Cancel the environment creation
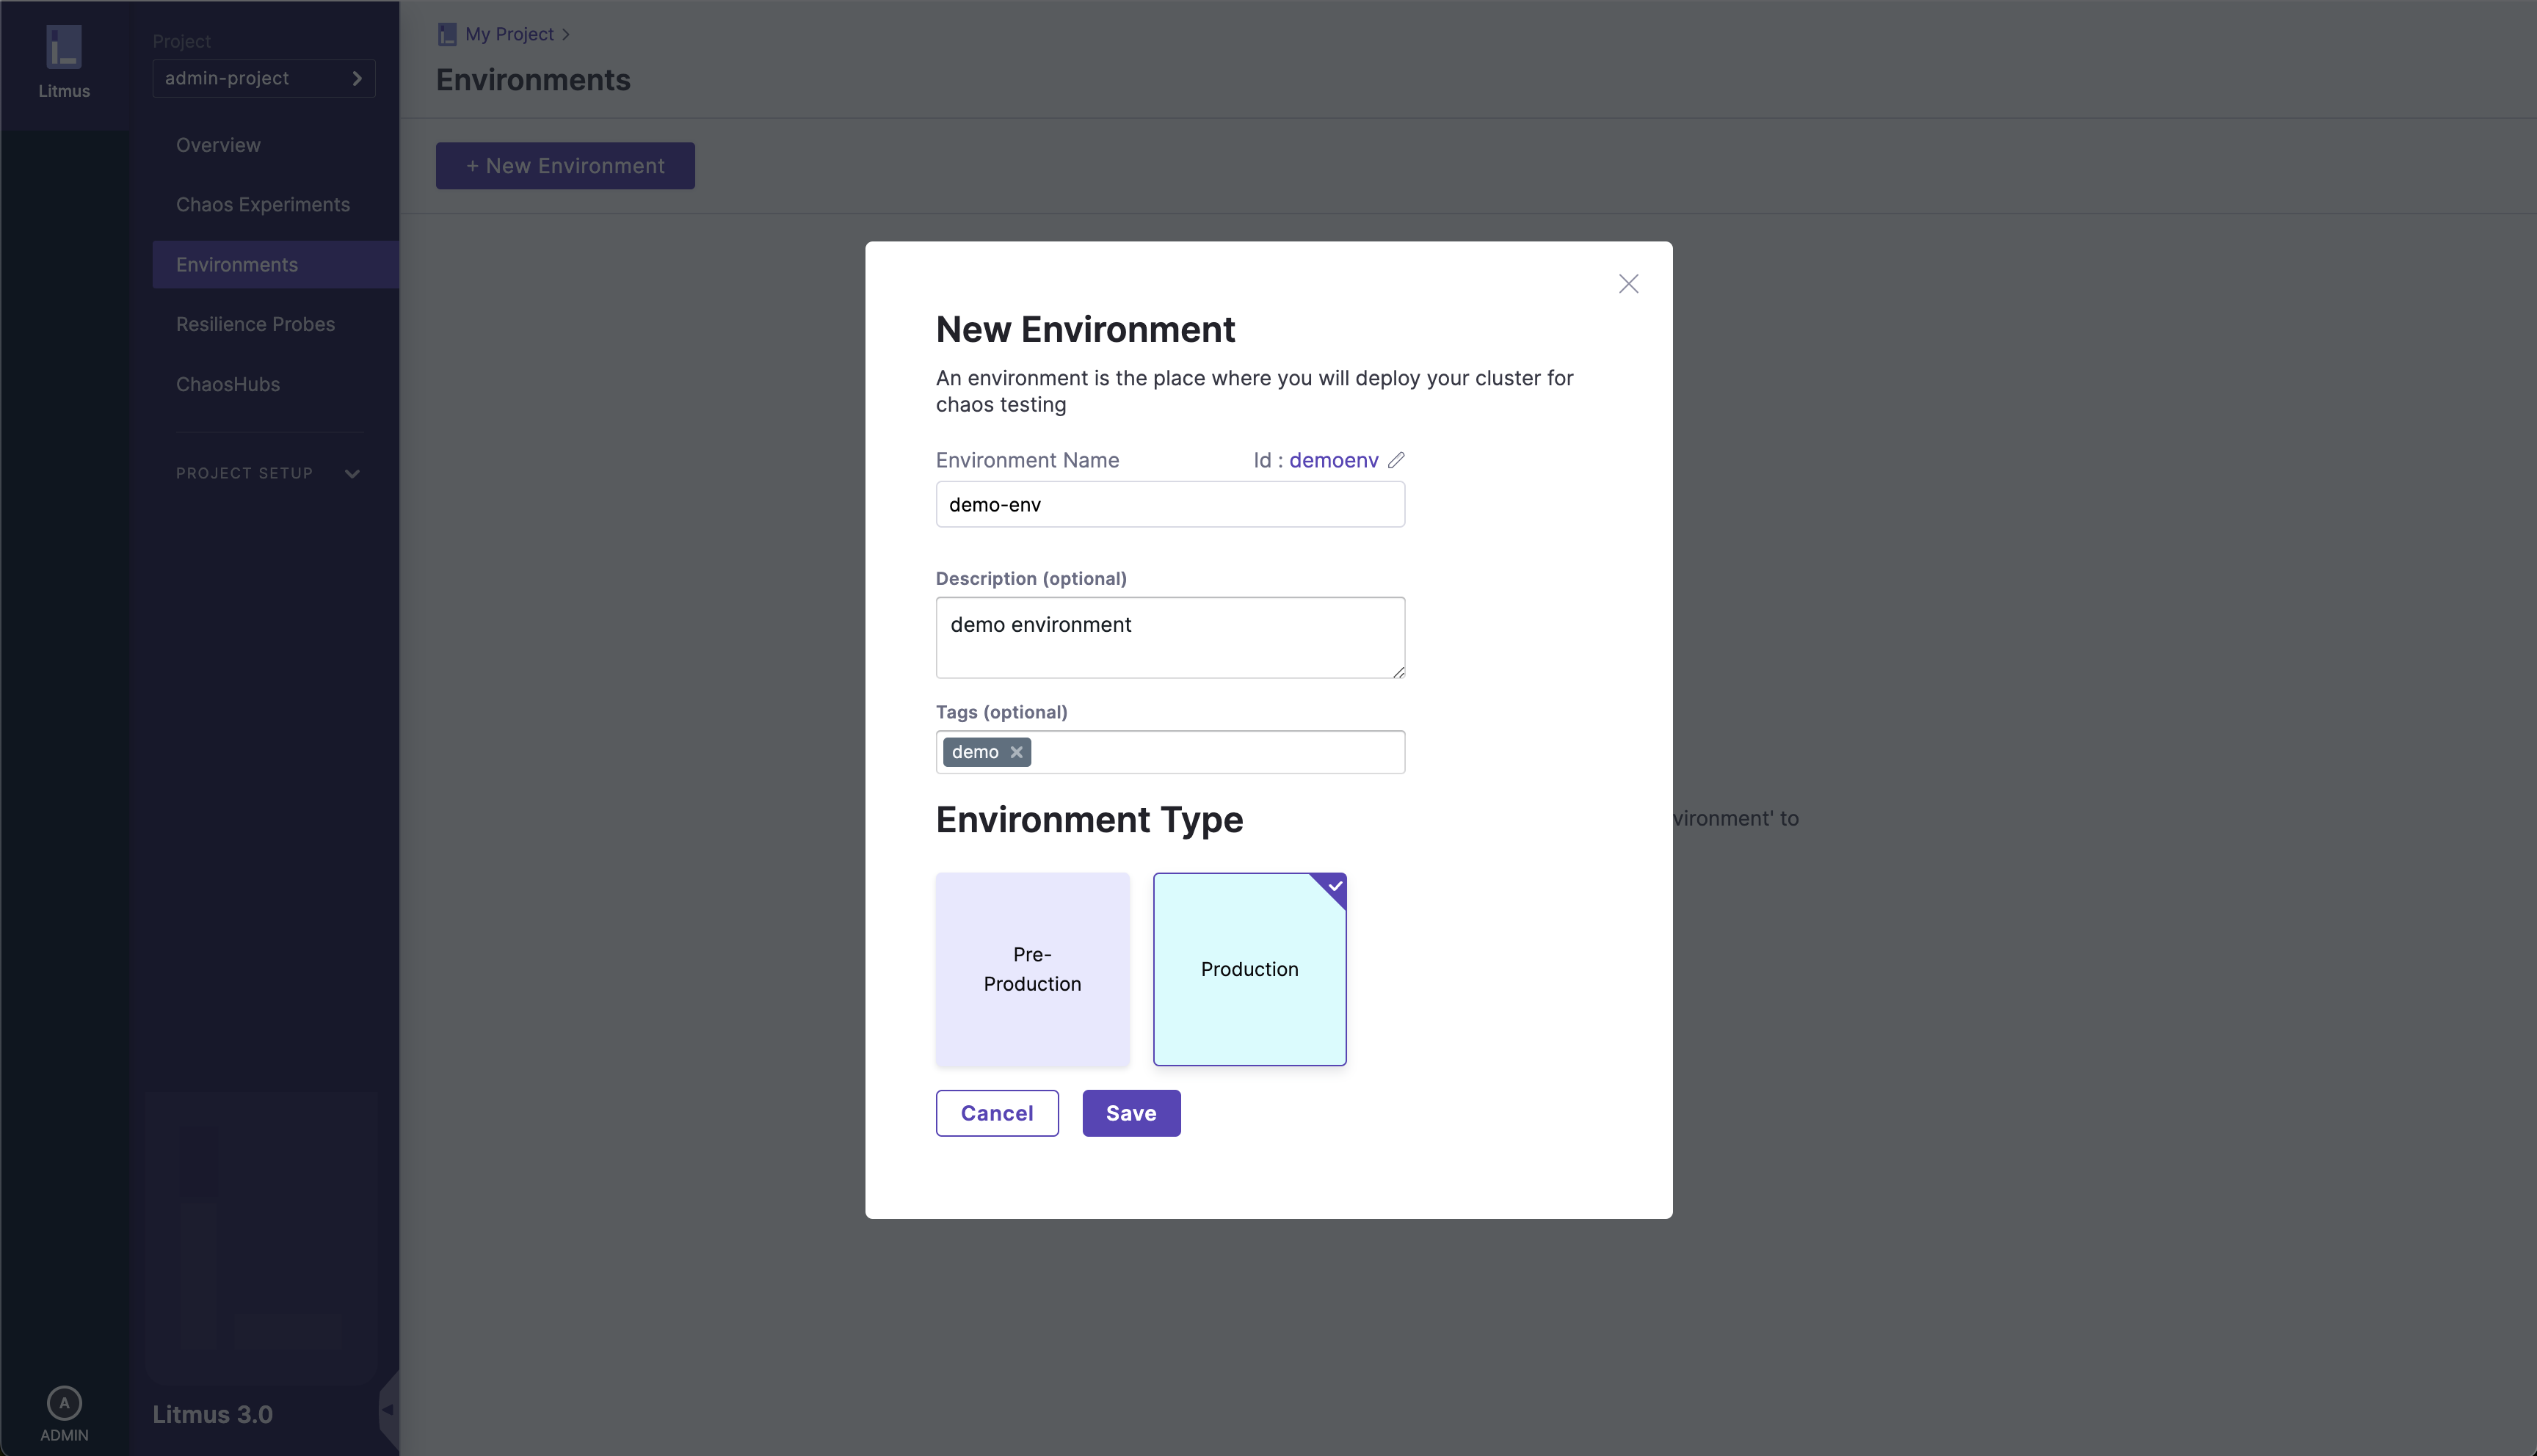 (997, 1113)
